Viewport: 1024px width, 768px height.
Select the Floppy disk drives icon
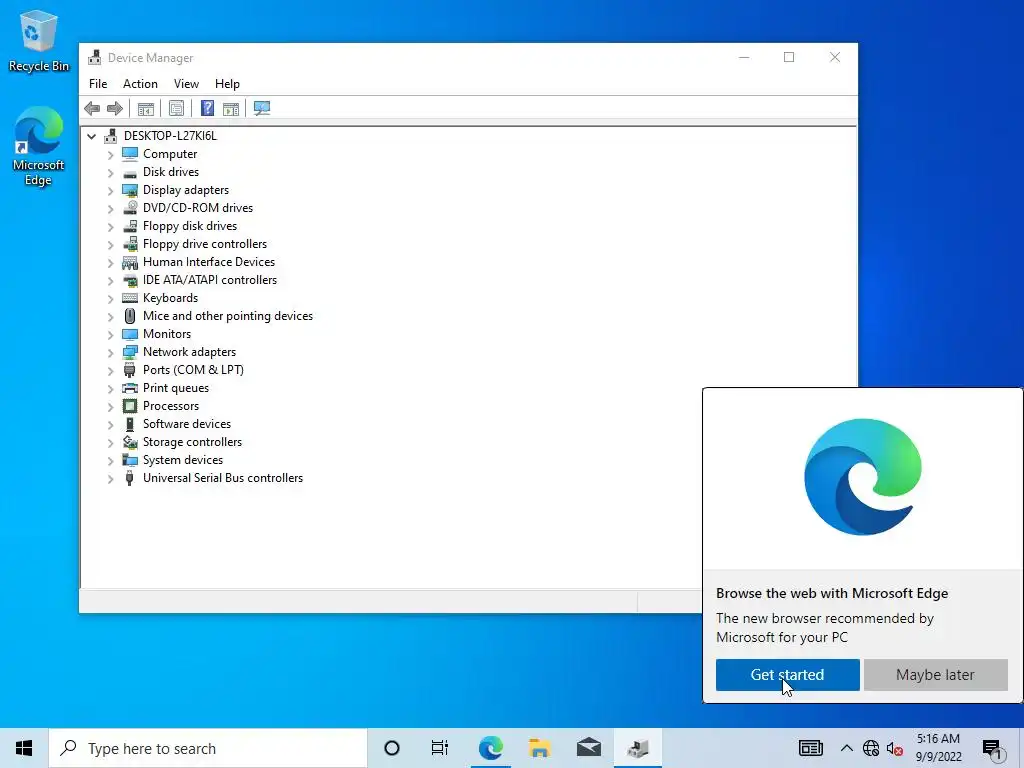[130, 226]
